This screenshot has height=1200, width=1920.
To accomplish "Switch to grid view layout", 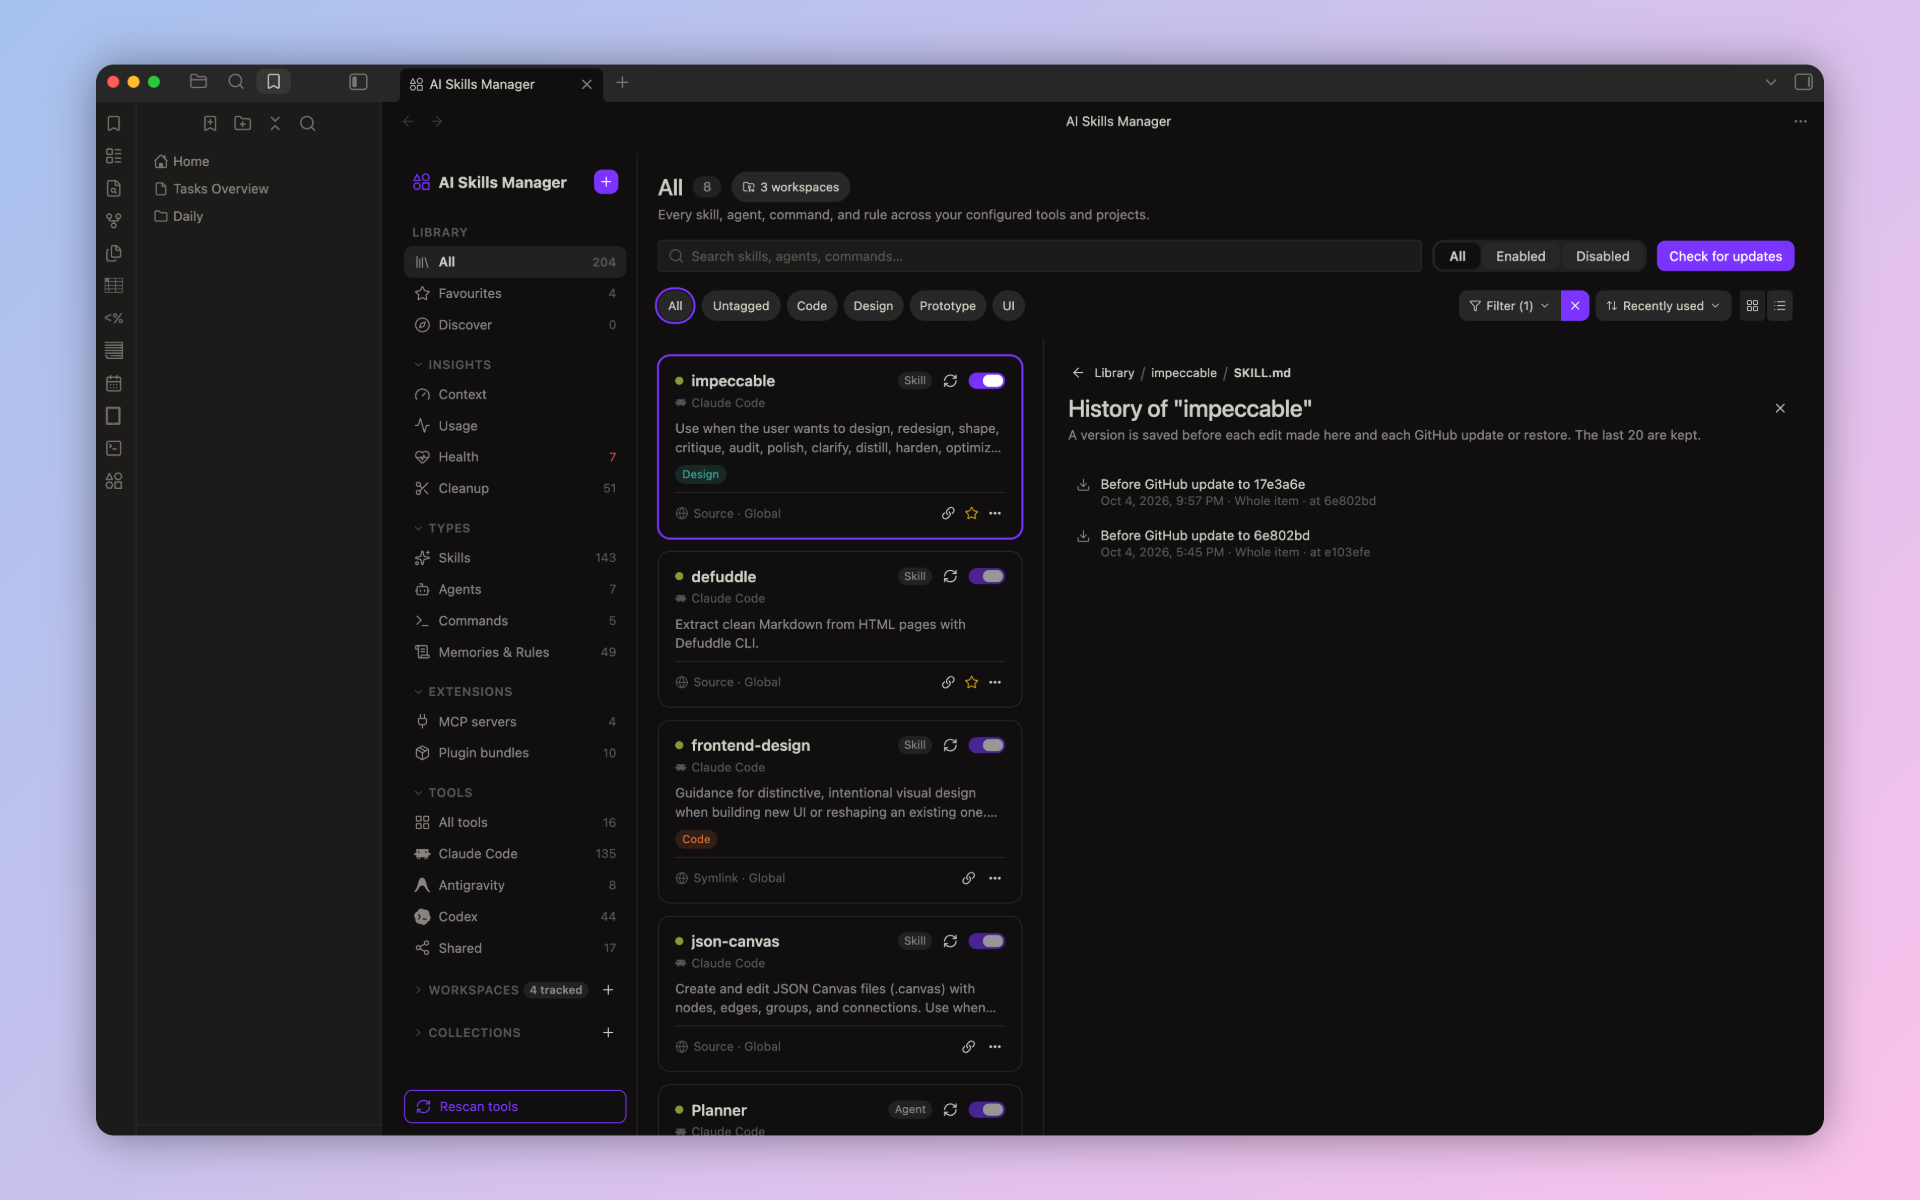I will coord(1752,306).
